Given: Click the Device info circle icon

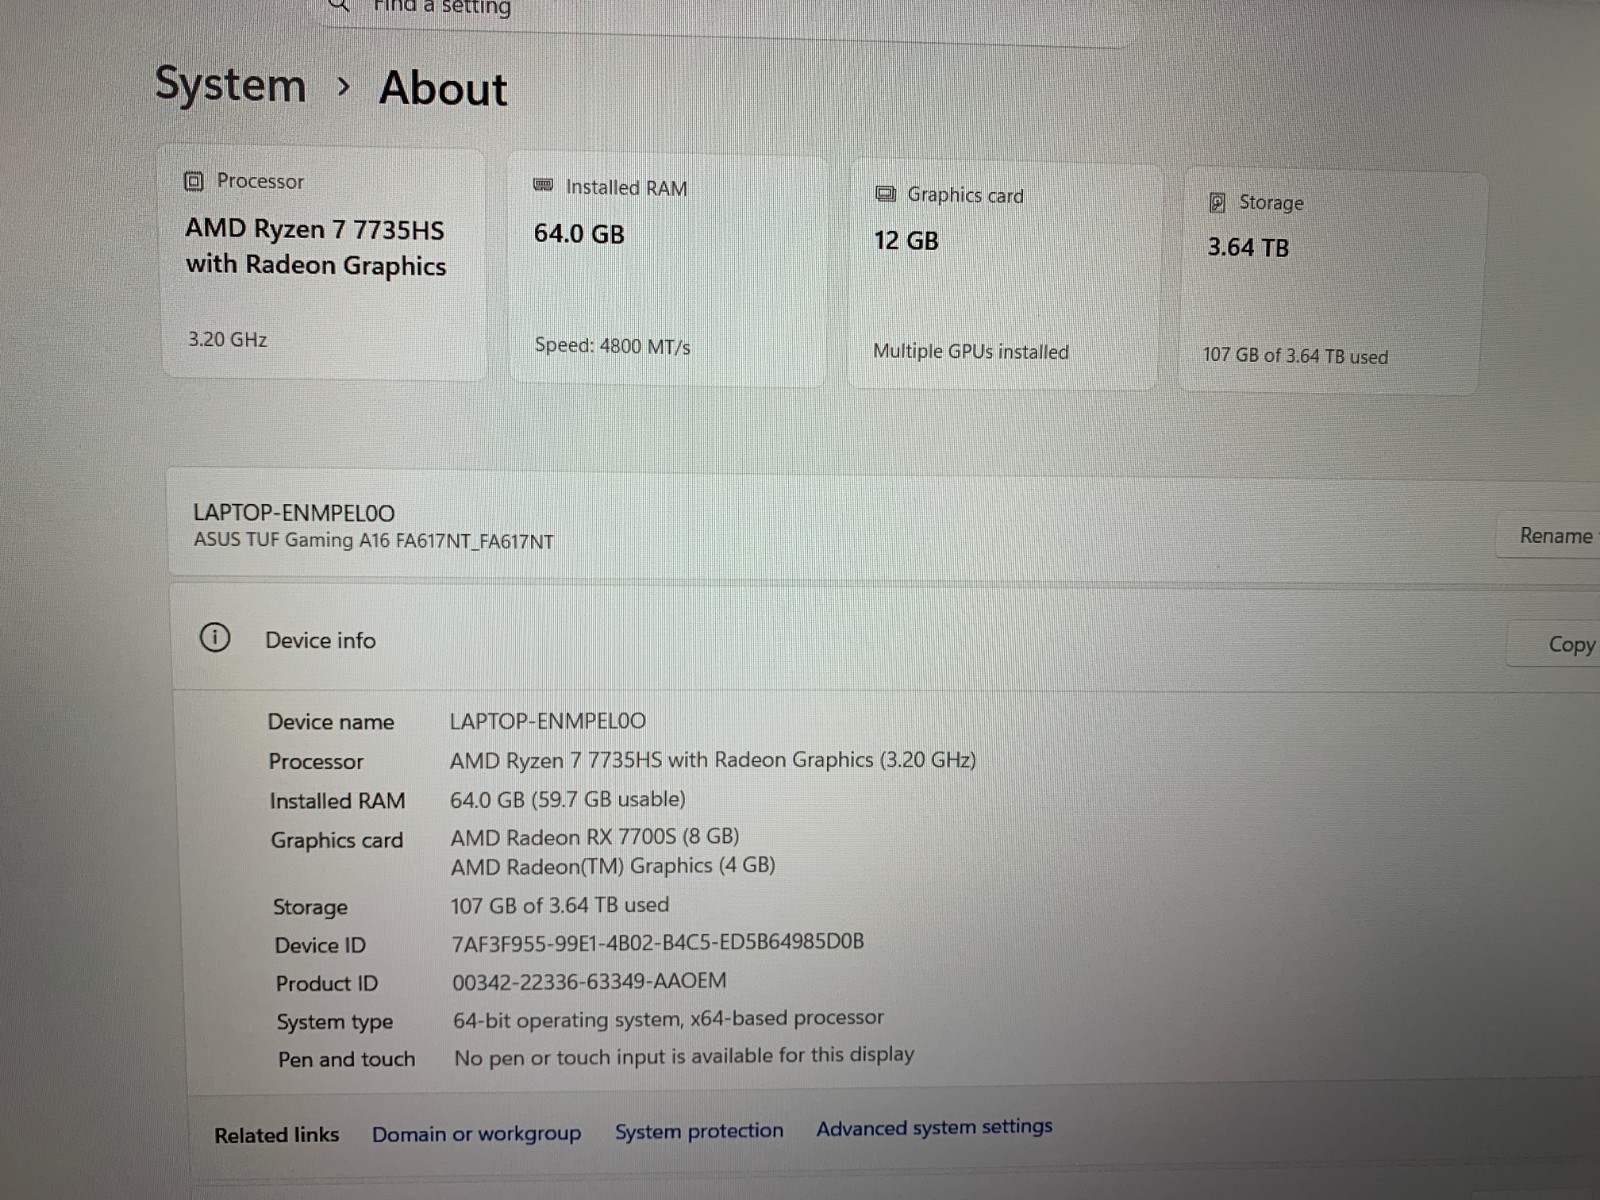Looking at the screenshot, I should click(215, 637).
